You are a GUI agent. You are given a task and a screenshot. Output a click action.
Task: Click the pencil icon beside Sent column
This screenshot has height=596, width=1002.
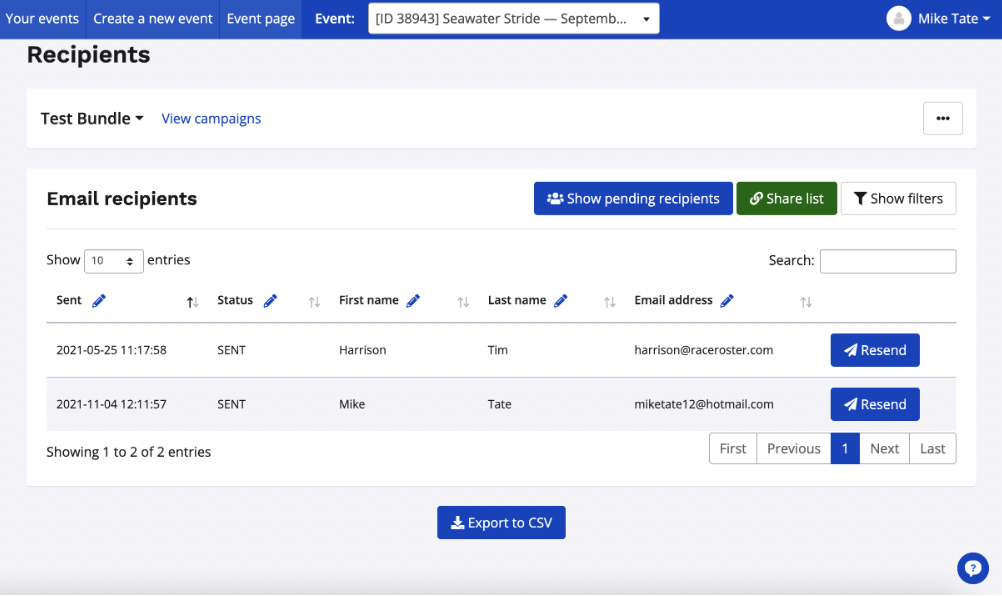pos(99,301)
